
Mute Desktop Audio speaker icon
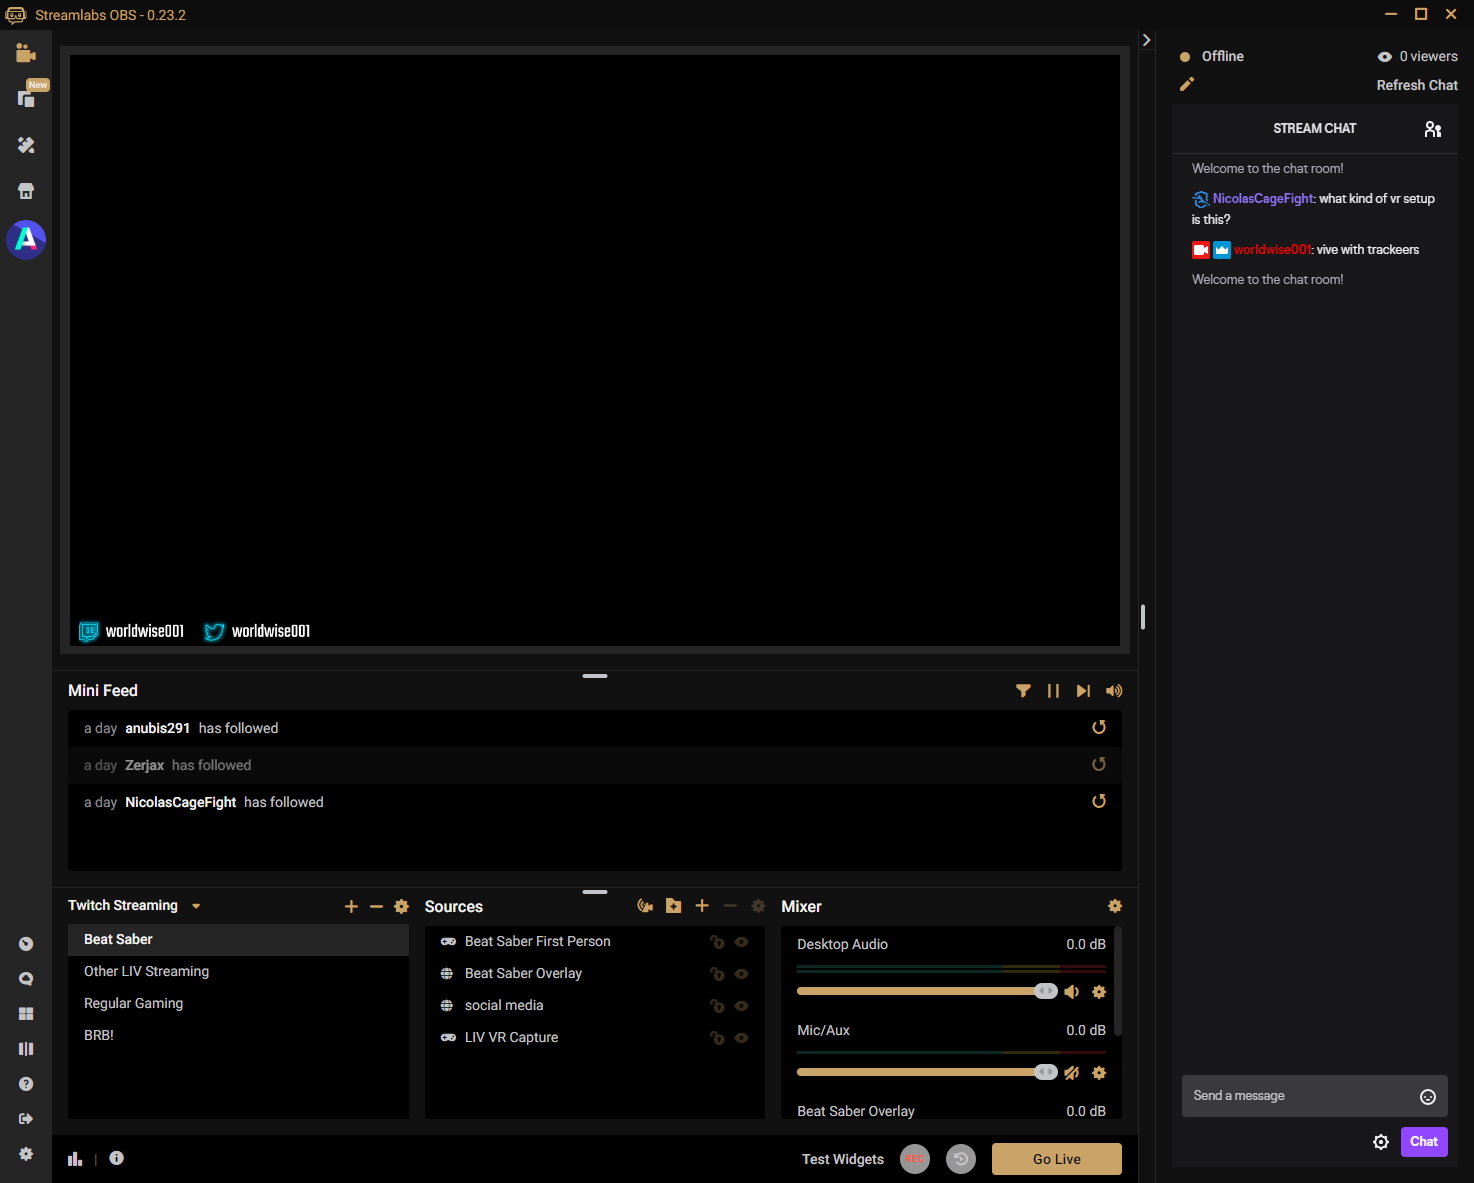1071,992
